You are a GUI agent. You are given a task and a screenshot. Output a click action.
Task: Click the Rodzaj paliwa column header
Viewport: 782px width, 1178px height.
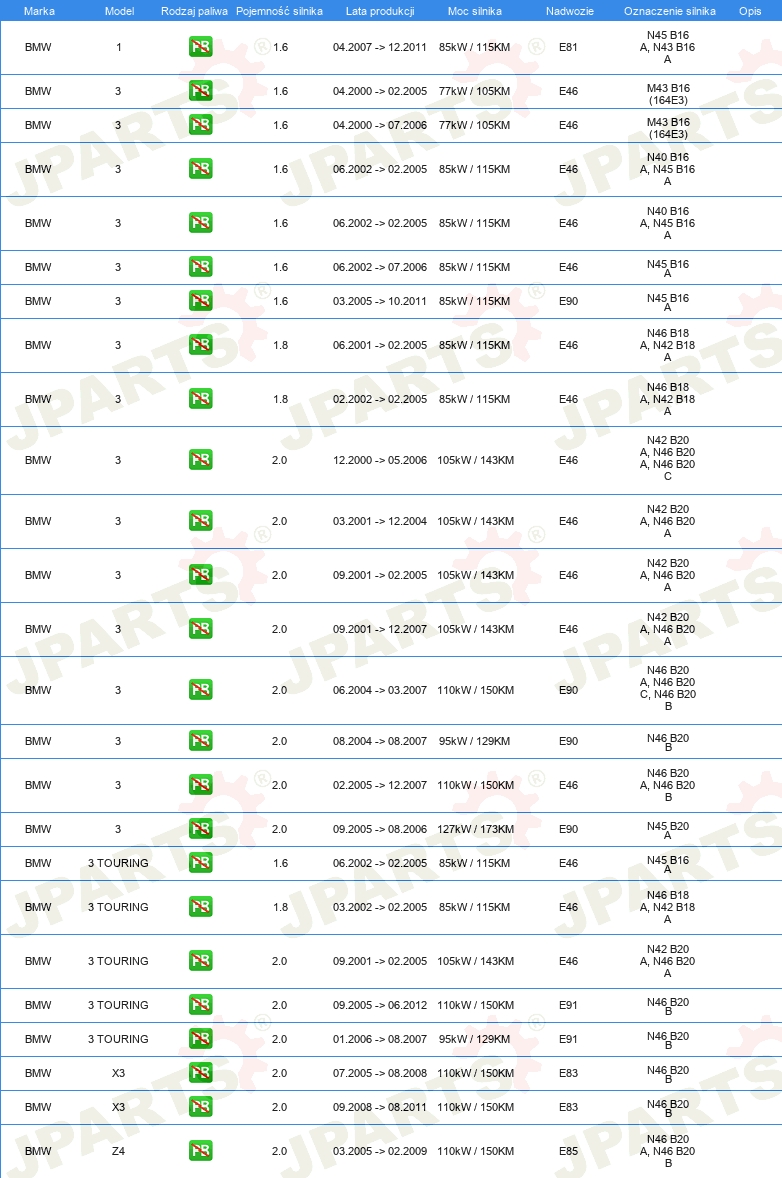click(194, 11)
